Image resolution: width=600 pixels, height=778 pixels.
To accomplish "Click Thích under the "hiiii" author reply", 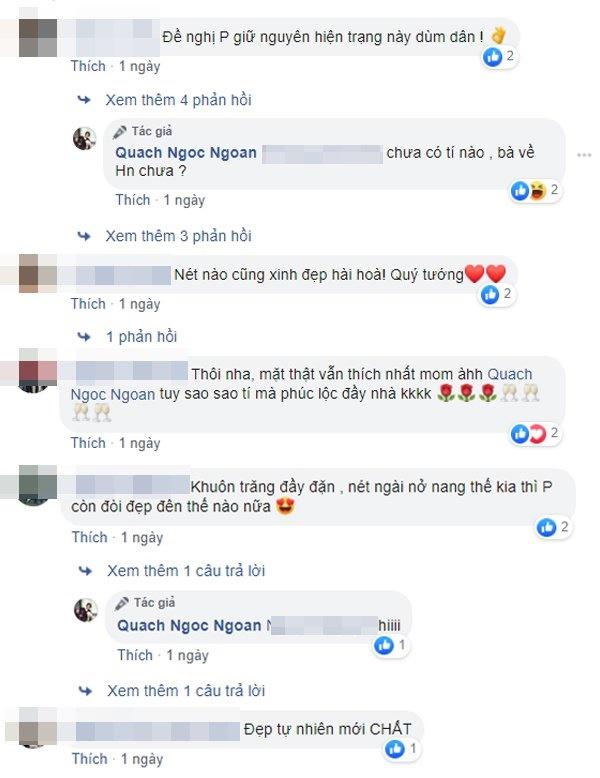I will pos(135,655).
